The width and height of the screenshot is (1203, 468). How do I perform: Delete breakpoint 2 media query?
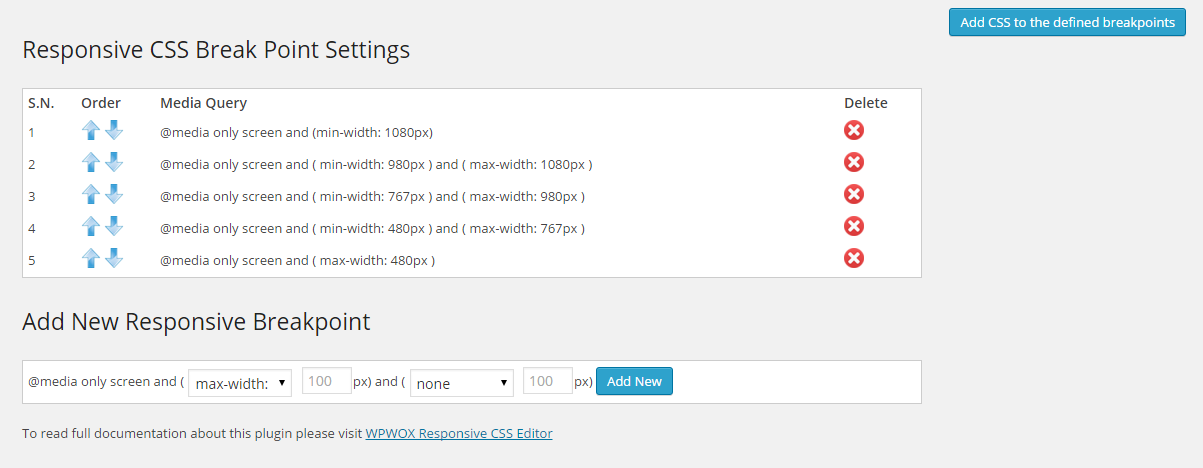pos(854,162)
